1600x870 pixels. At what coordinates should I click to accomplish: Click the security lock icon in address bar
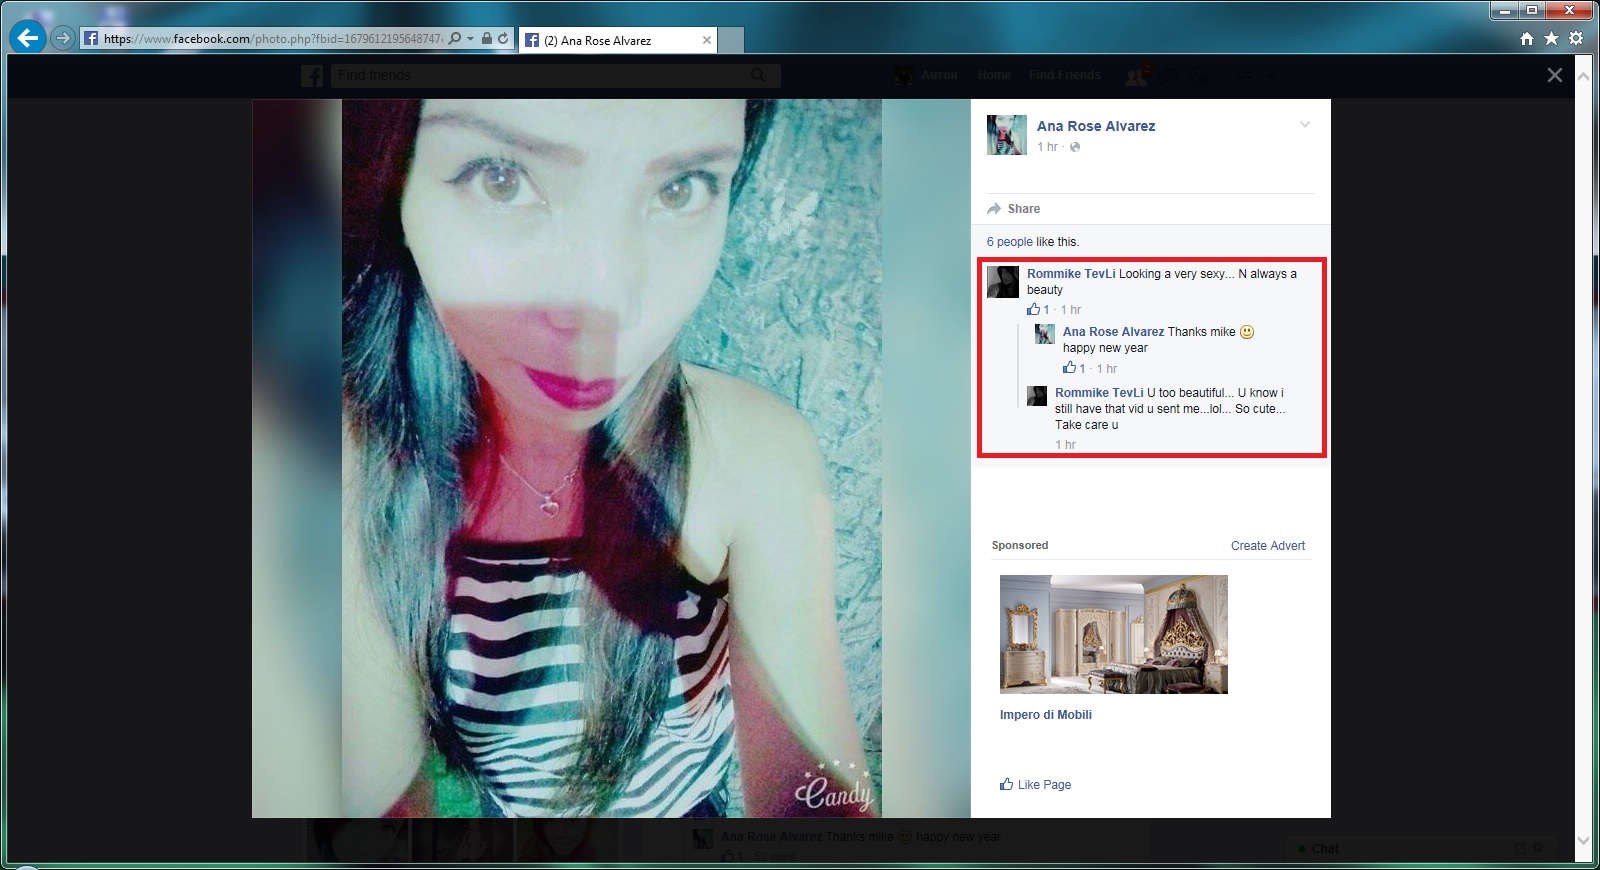(487, 39)
